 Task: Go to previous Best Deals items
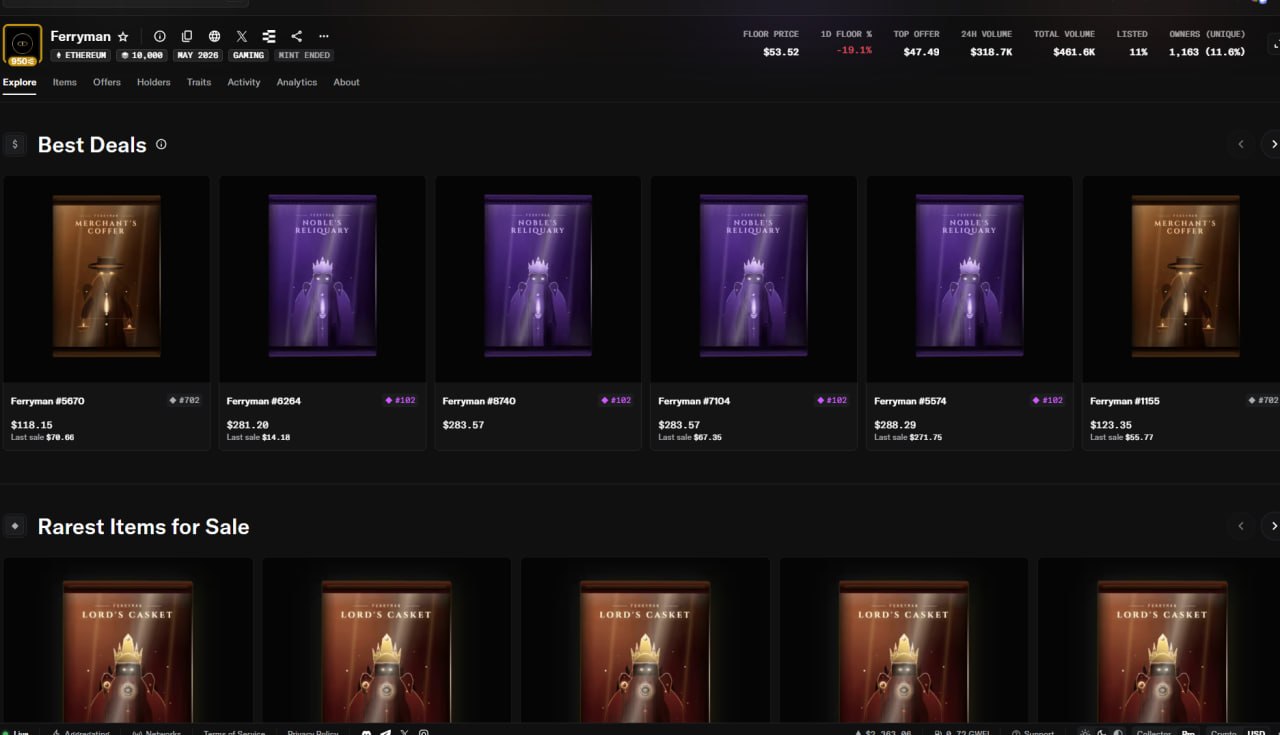pyautogui.click(x=1241, y=144)
